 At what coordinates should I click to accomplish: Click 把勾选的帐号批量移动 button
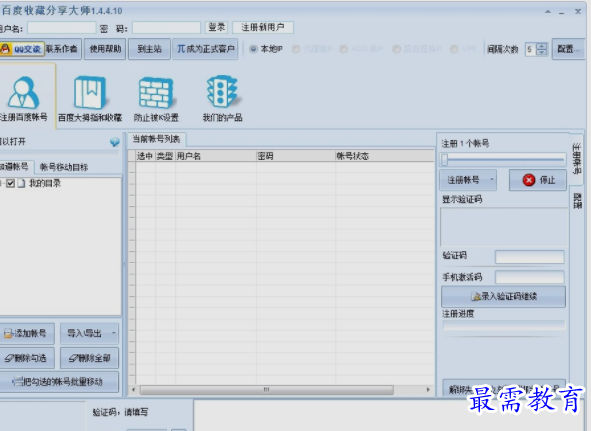58,382
